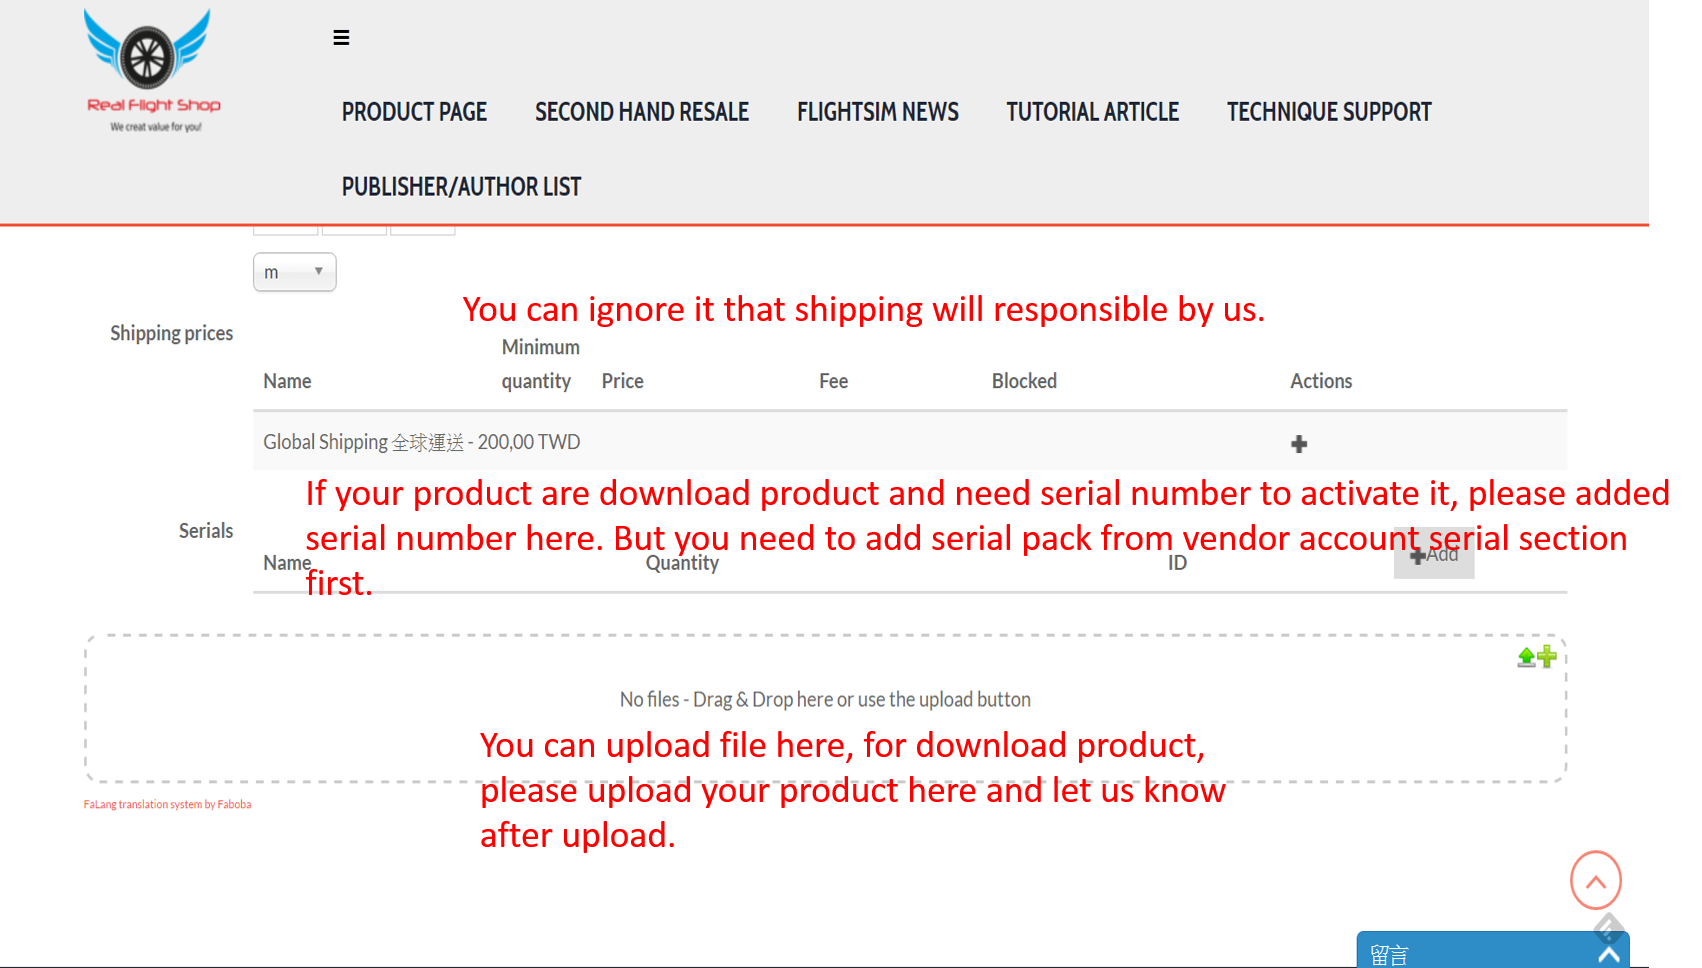Image resolution: width=1702 pixels, height=968 pixels.
Task: Open TUTORIAL ARTICLE page
Action: tap(1093, 112)
